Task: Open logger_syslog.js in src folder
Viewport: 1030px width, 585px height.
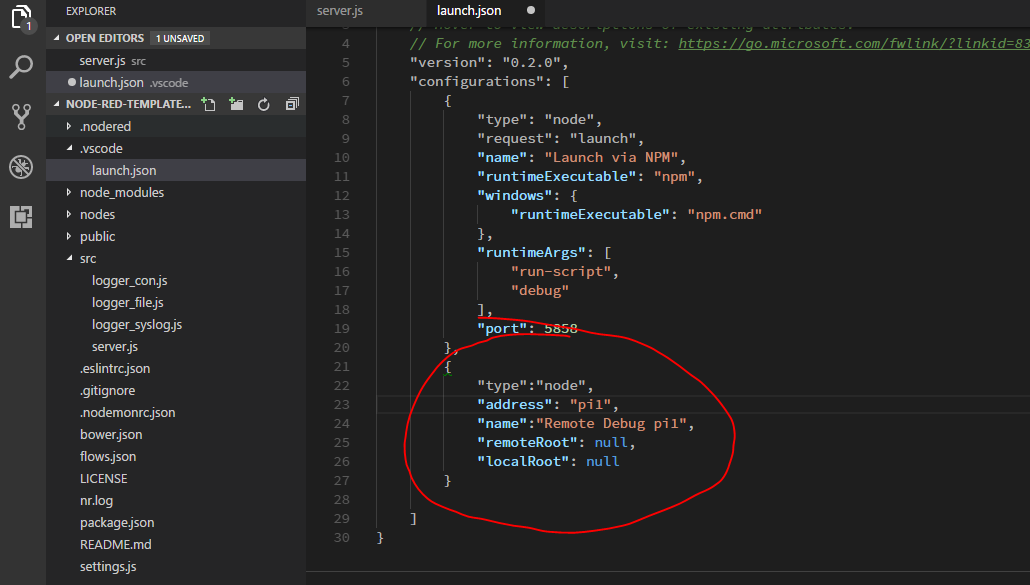Action: pos(136,324)
